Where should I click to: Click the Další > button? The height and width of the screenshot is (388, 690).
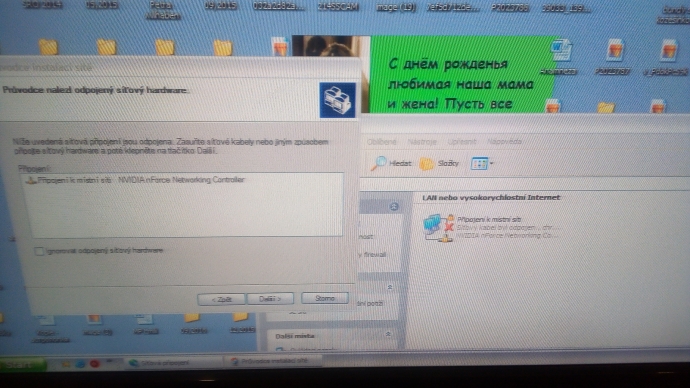270,299
